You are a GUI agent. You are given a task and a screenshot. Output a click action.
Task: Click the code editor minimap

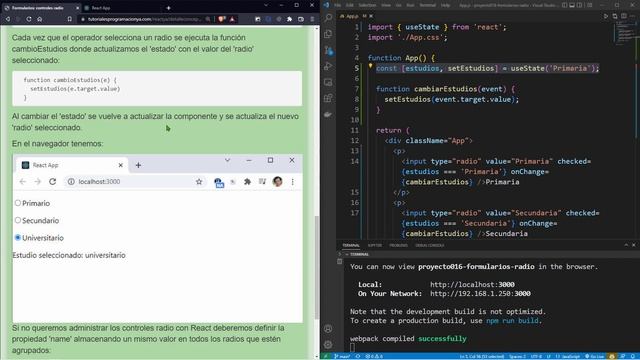pyautogui.click(x=624, y=33)
